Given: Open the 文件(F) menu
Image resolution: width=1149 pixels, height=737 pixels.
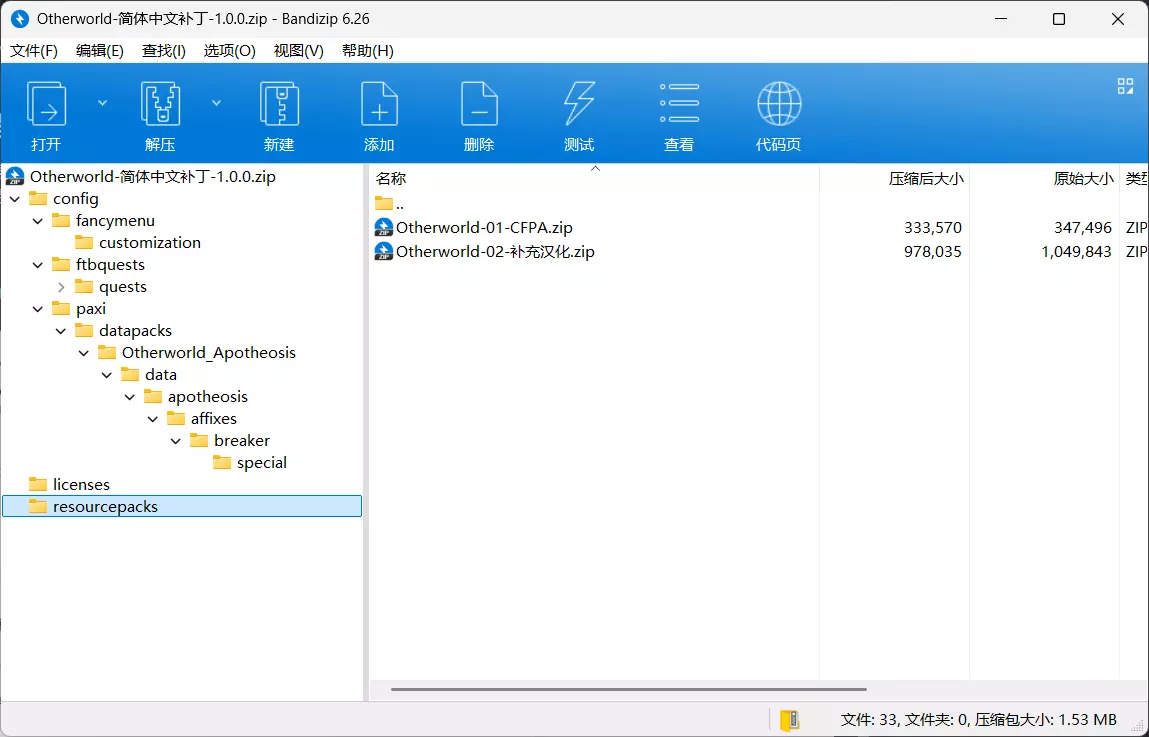Looking at the screenshot, I should coord(34,51).
